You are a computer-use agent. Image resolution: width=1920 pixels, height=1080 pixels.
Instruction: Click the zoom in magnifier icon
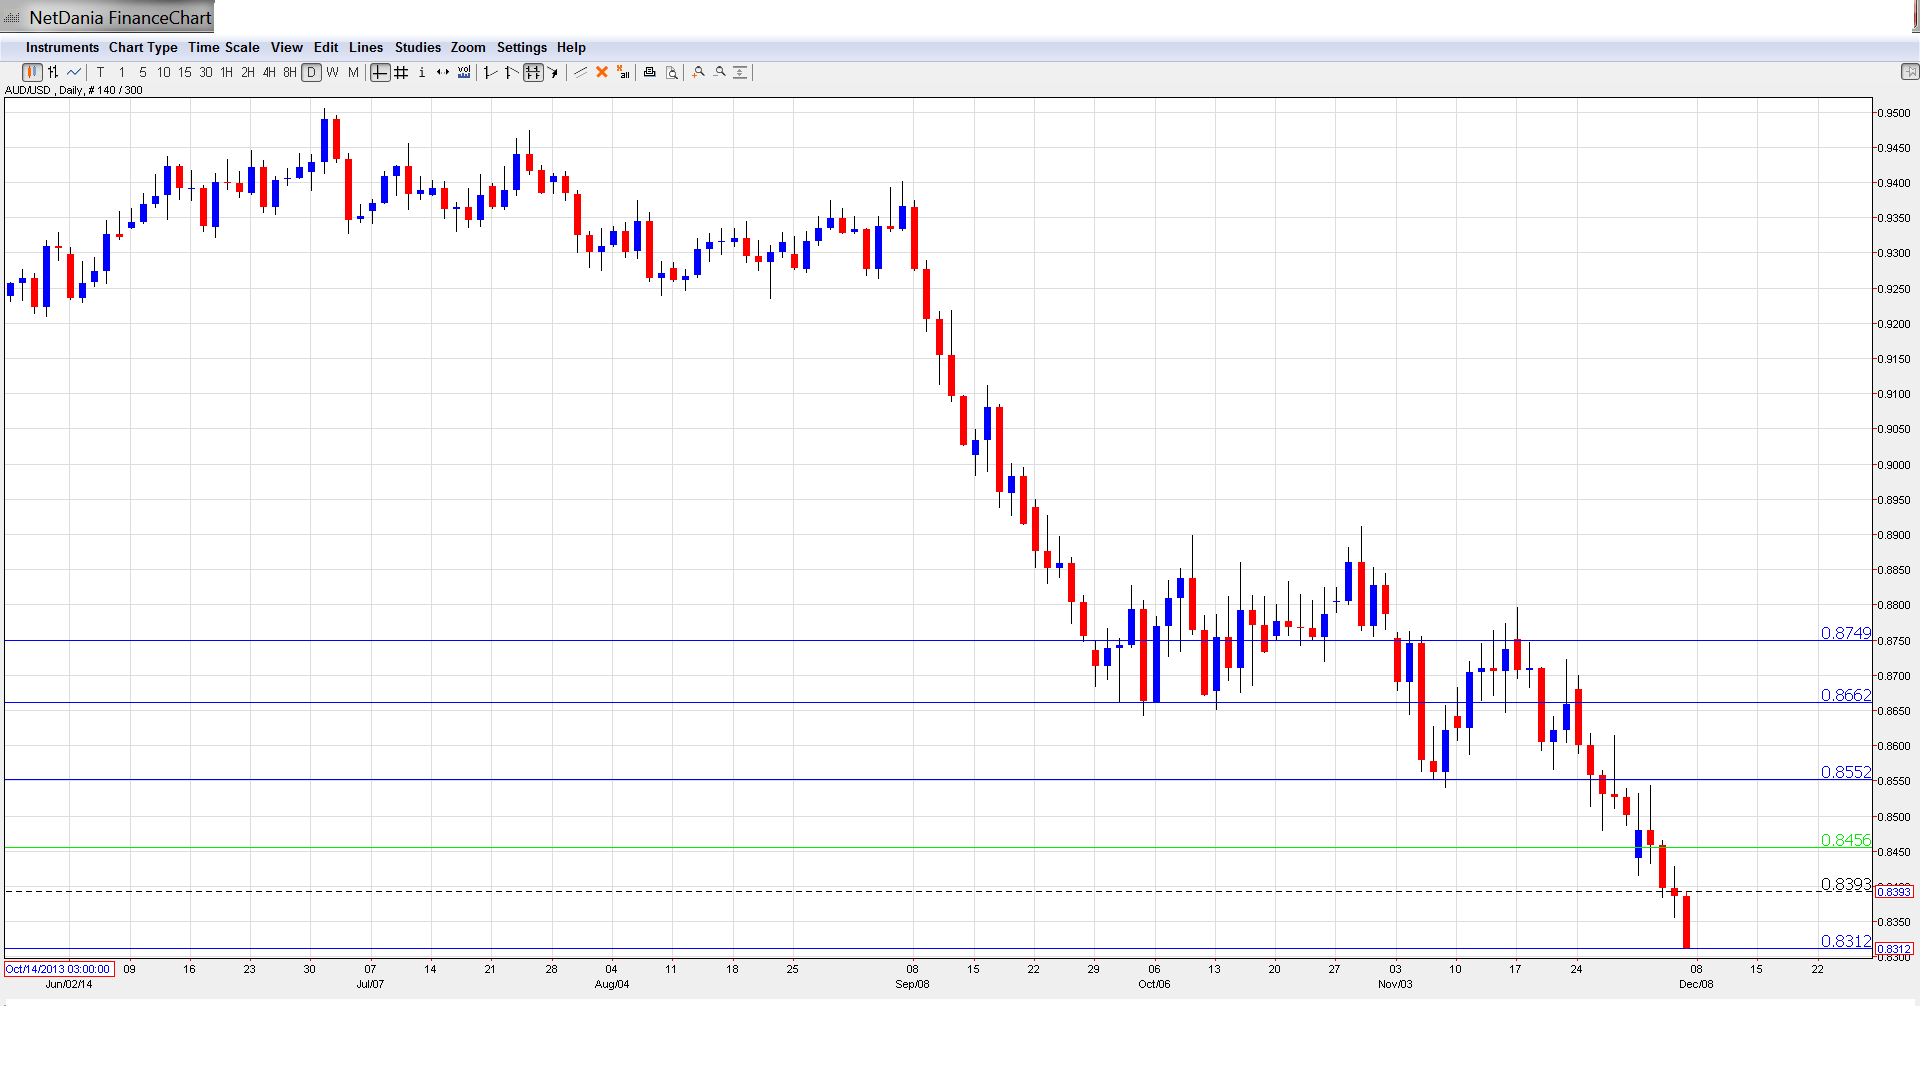pos(699,72)
